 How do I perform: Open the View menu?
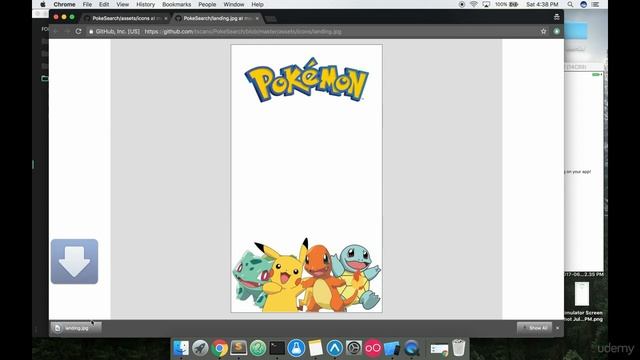(x=122, y=4)
